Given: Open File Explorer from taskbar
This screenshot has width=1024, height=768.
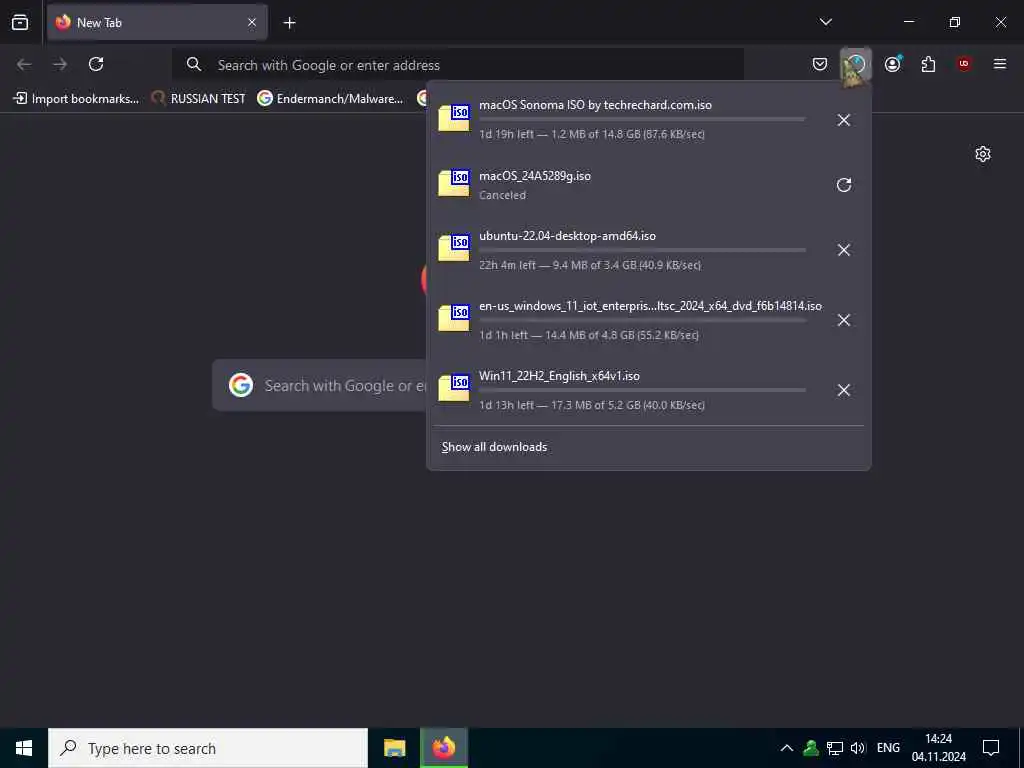Looking at the screenshot, I should pyautogui.click(x=394, y=748).
